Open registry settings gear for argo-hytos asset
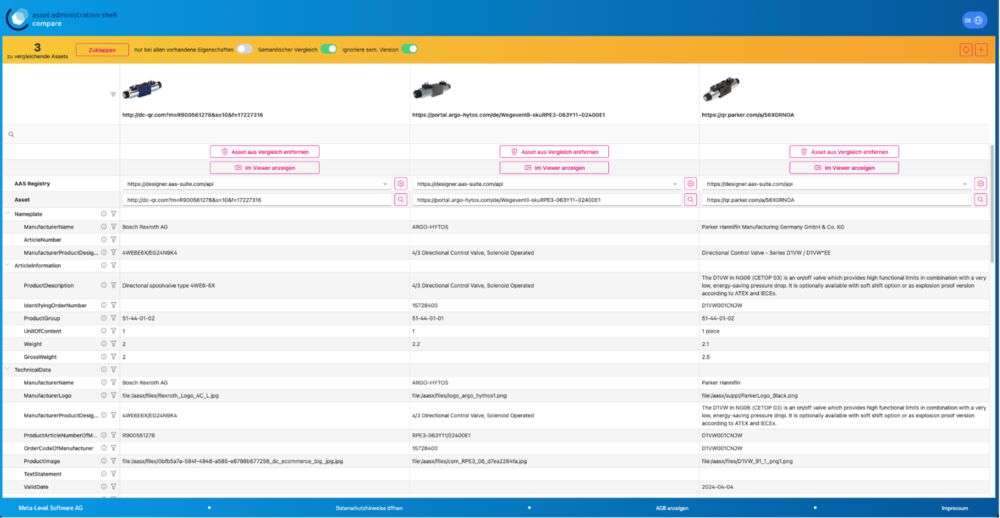The image size is (1000, 518). click(x=690, y=184)
